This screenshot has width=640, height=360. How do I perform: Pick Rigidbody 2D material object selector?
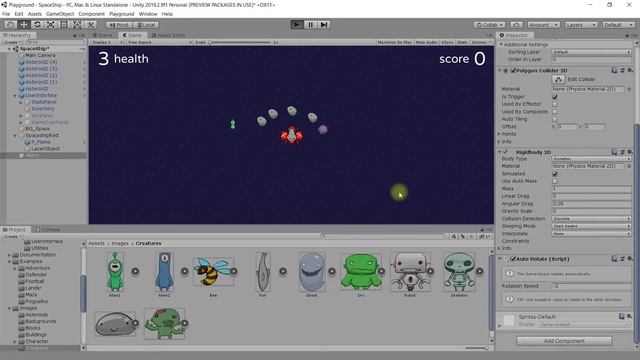[629, 166]
